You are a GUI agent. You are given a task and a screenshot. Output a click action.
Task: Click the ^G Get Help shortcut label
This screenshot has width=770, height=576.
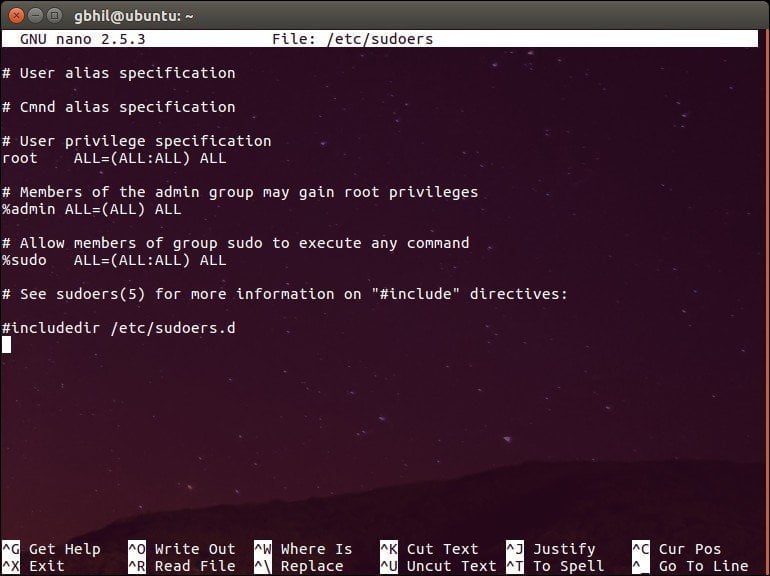(51, 549)
